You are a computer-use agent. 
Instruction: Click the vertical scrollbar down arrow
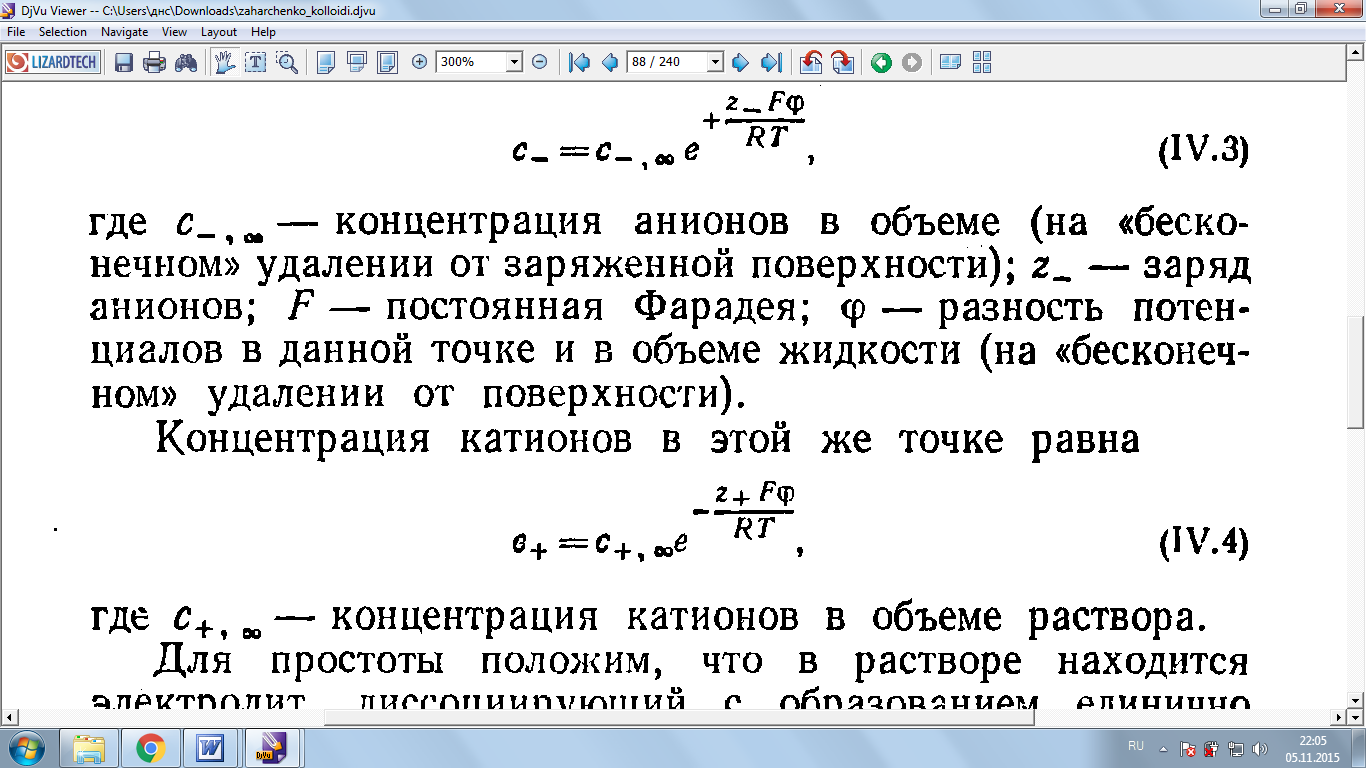coord(1356,700)
